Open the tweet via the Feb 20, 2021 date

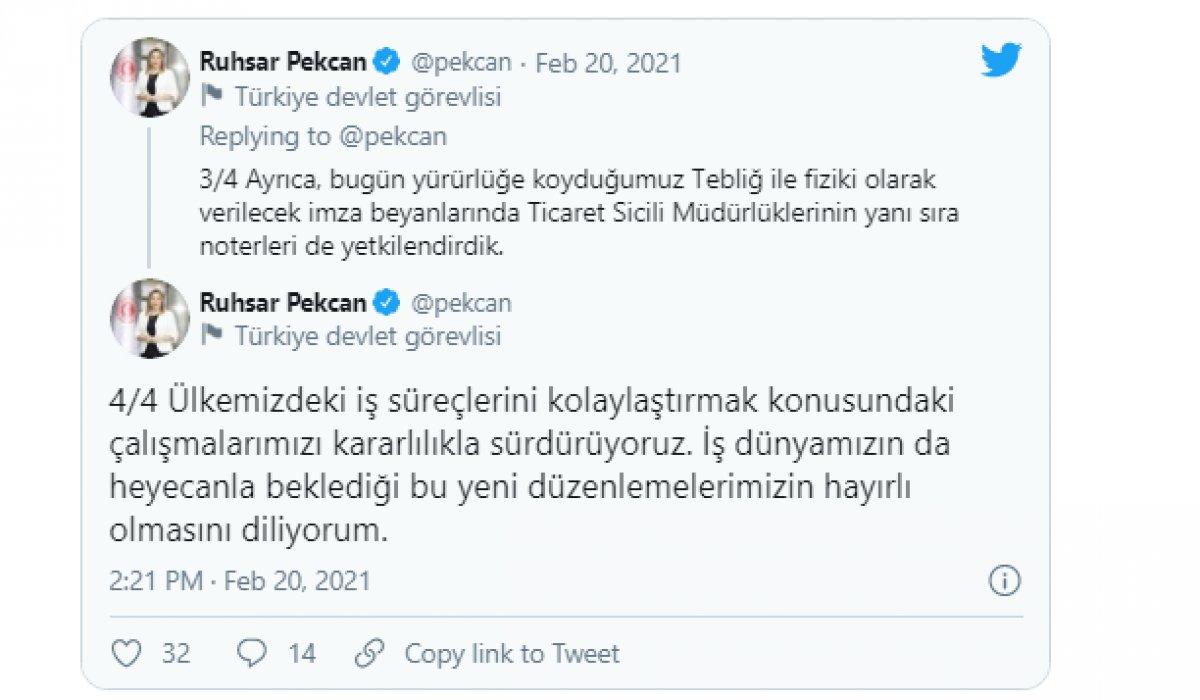click(608, 62)
